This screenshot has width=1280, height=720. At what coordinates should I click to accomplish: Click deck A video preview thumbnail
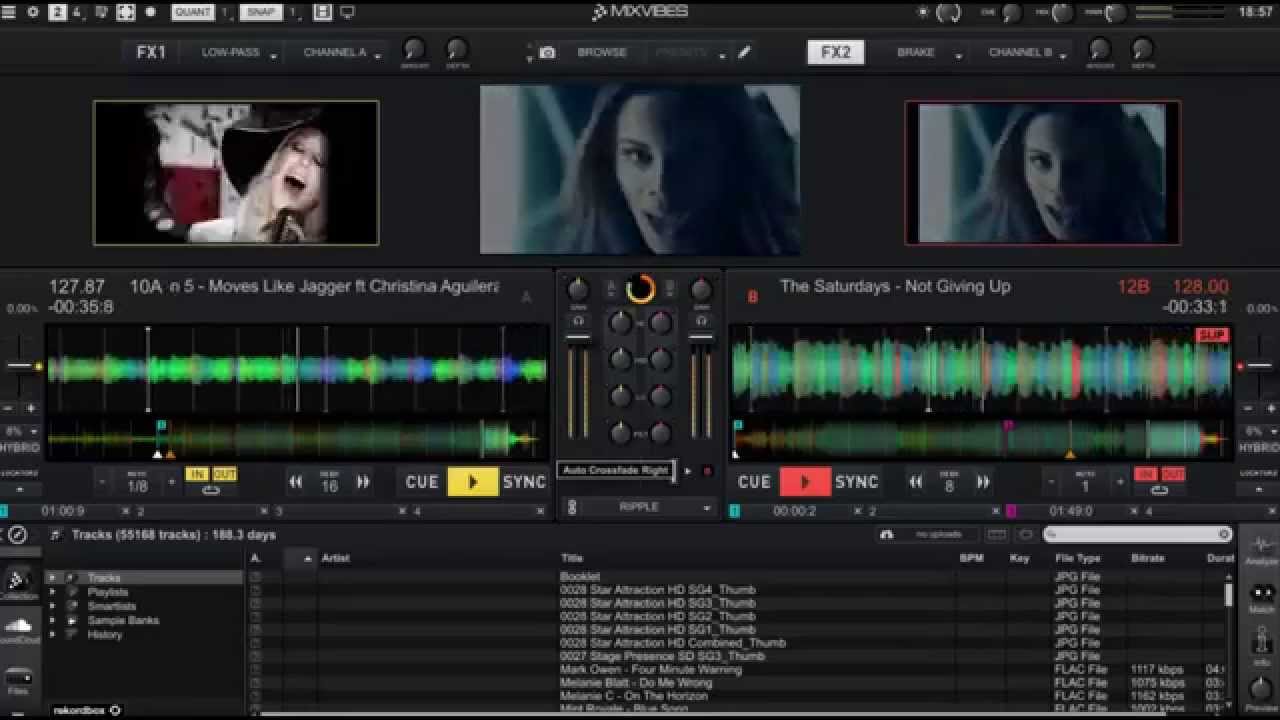[x=236, y=172]
